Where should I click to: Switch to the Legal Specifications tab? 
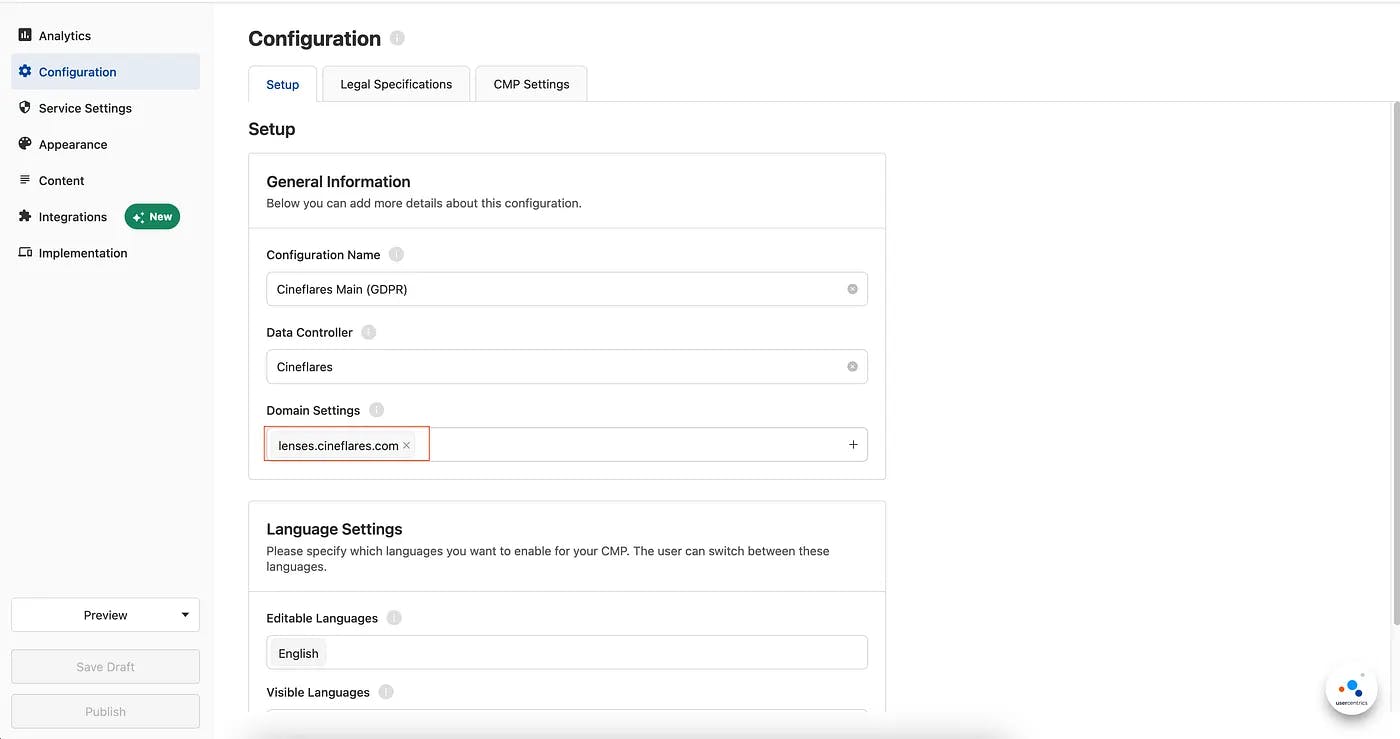[x=396, y=84]
